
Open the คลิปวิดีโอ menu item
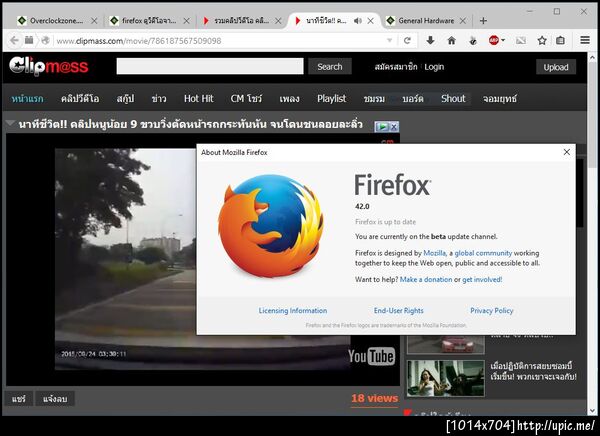click(80, 99)
